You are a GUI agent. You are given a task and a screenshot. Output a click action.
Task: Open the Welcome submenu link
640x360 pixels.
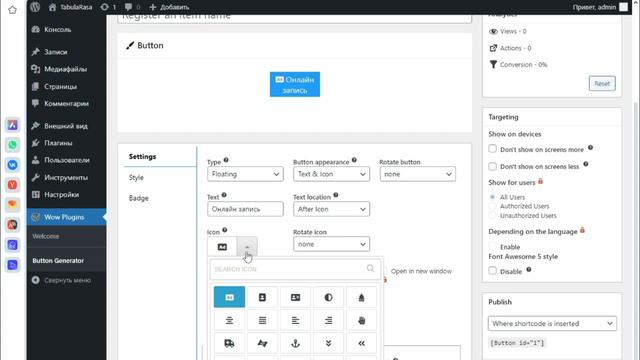46,236
